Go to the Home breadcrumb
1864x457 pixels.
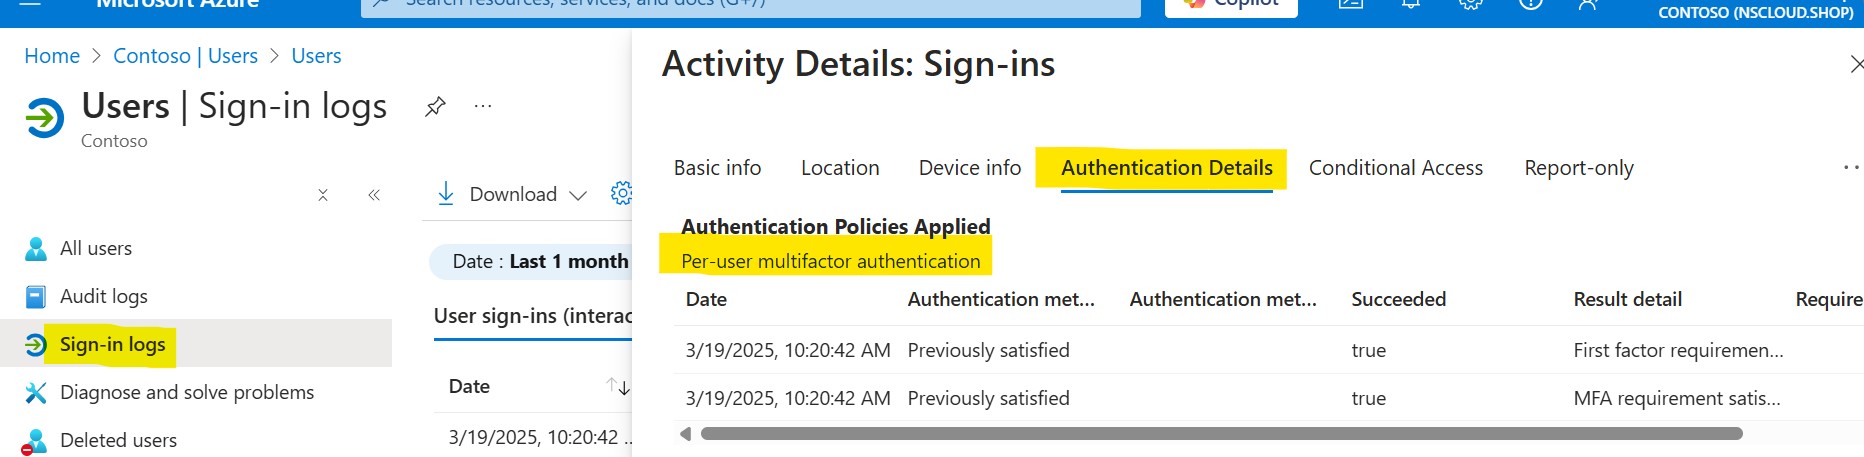pyautogui.click(x=52, y=56)
